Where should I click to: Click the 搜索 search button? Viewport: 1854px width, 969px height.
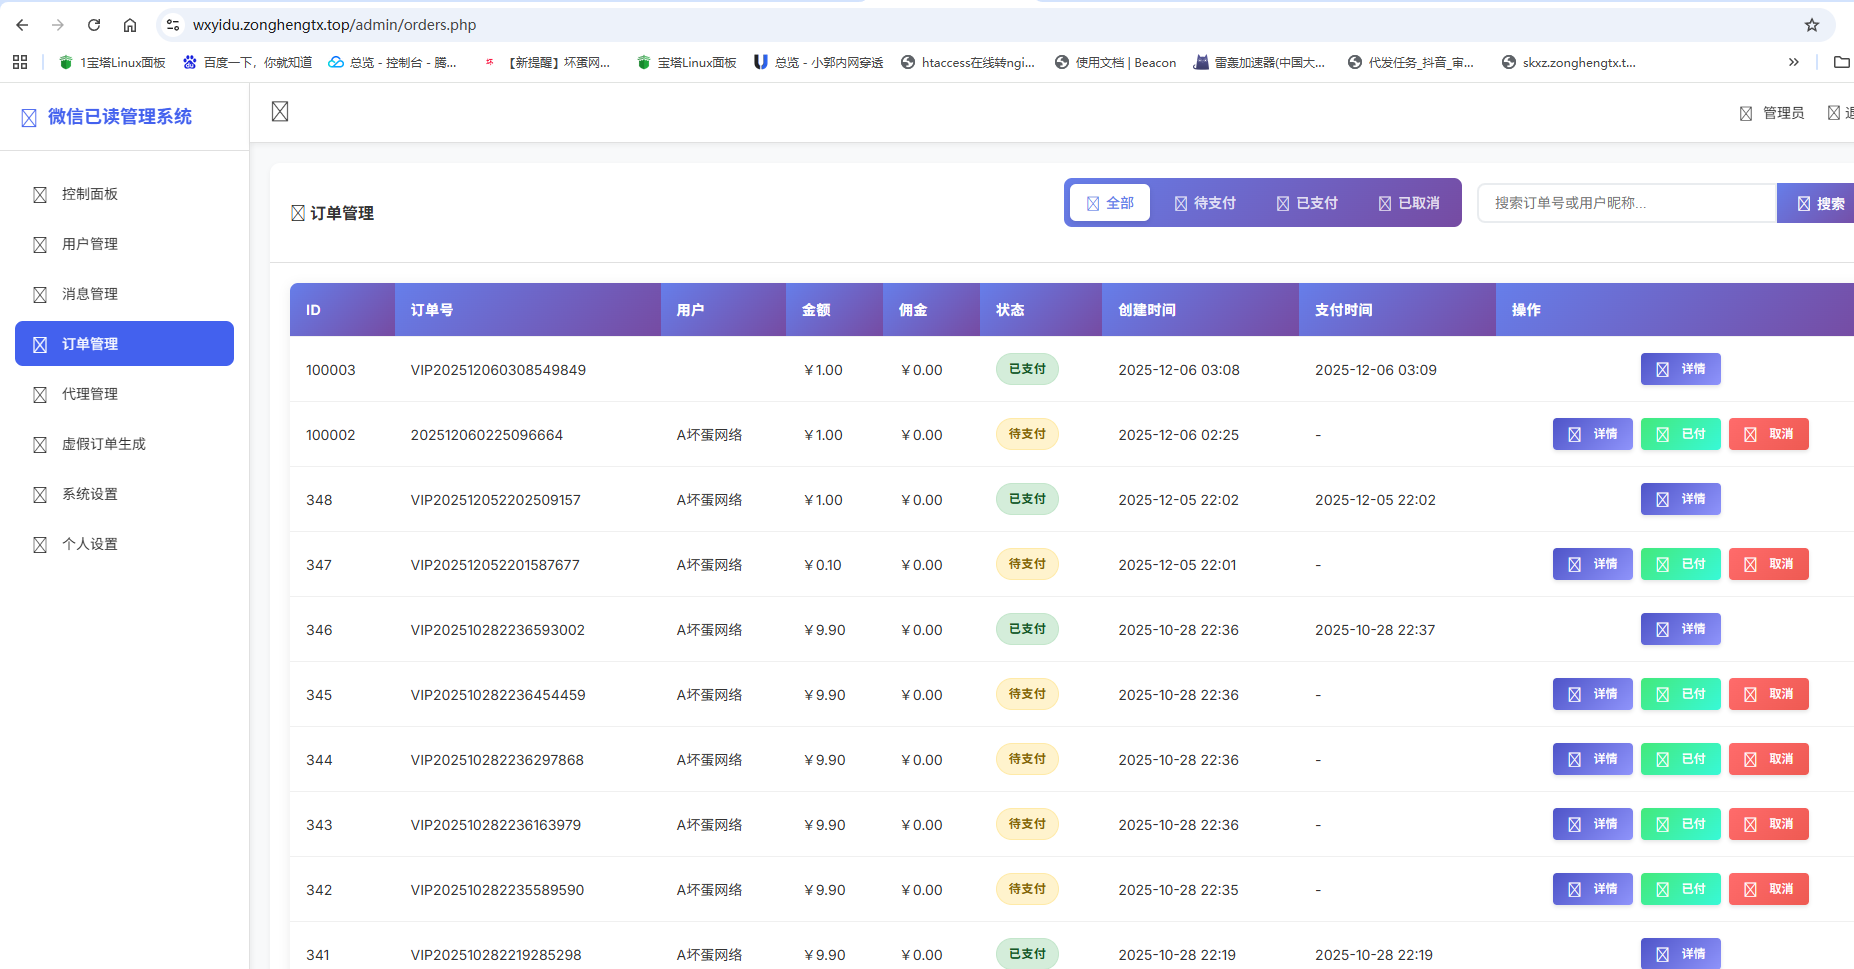pyautogui.click(x=1818, y=203)
